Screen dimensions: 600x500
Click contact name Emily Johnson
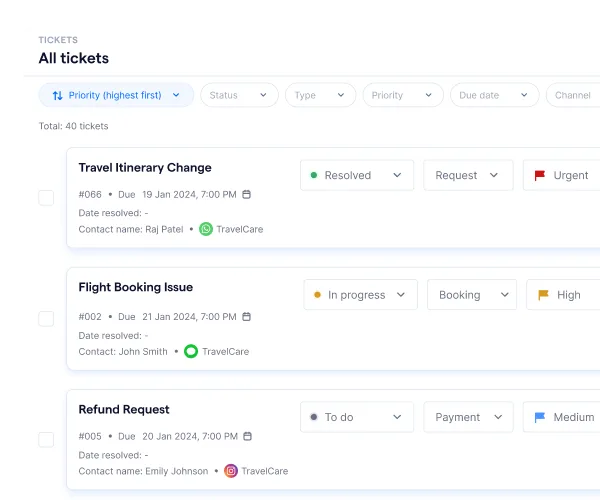pos(177,471)
